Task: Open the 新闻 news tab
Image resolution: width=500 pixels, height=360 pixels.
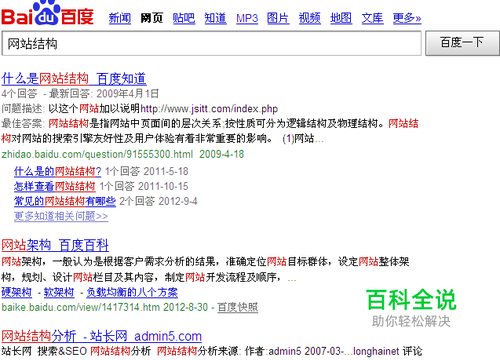Action: coord(120,18)
